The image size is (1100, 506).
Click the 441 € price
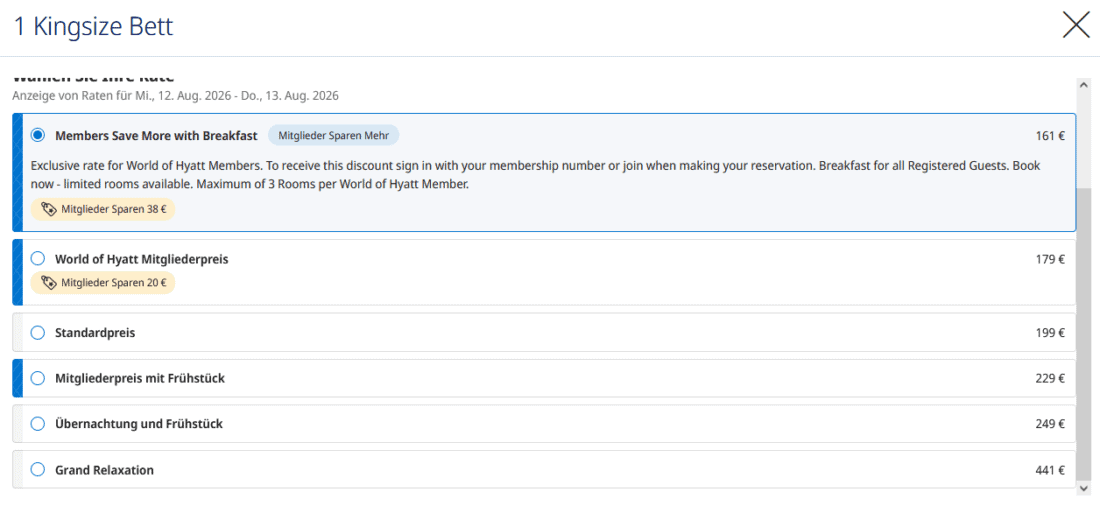click(1049, 470)
